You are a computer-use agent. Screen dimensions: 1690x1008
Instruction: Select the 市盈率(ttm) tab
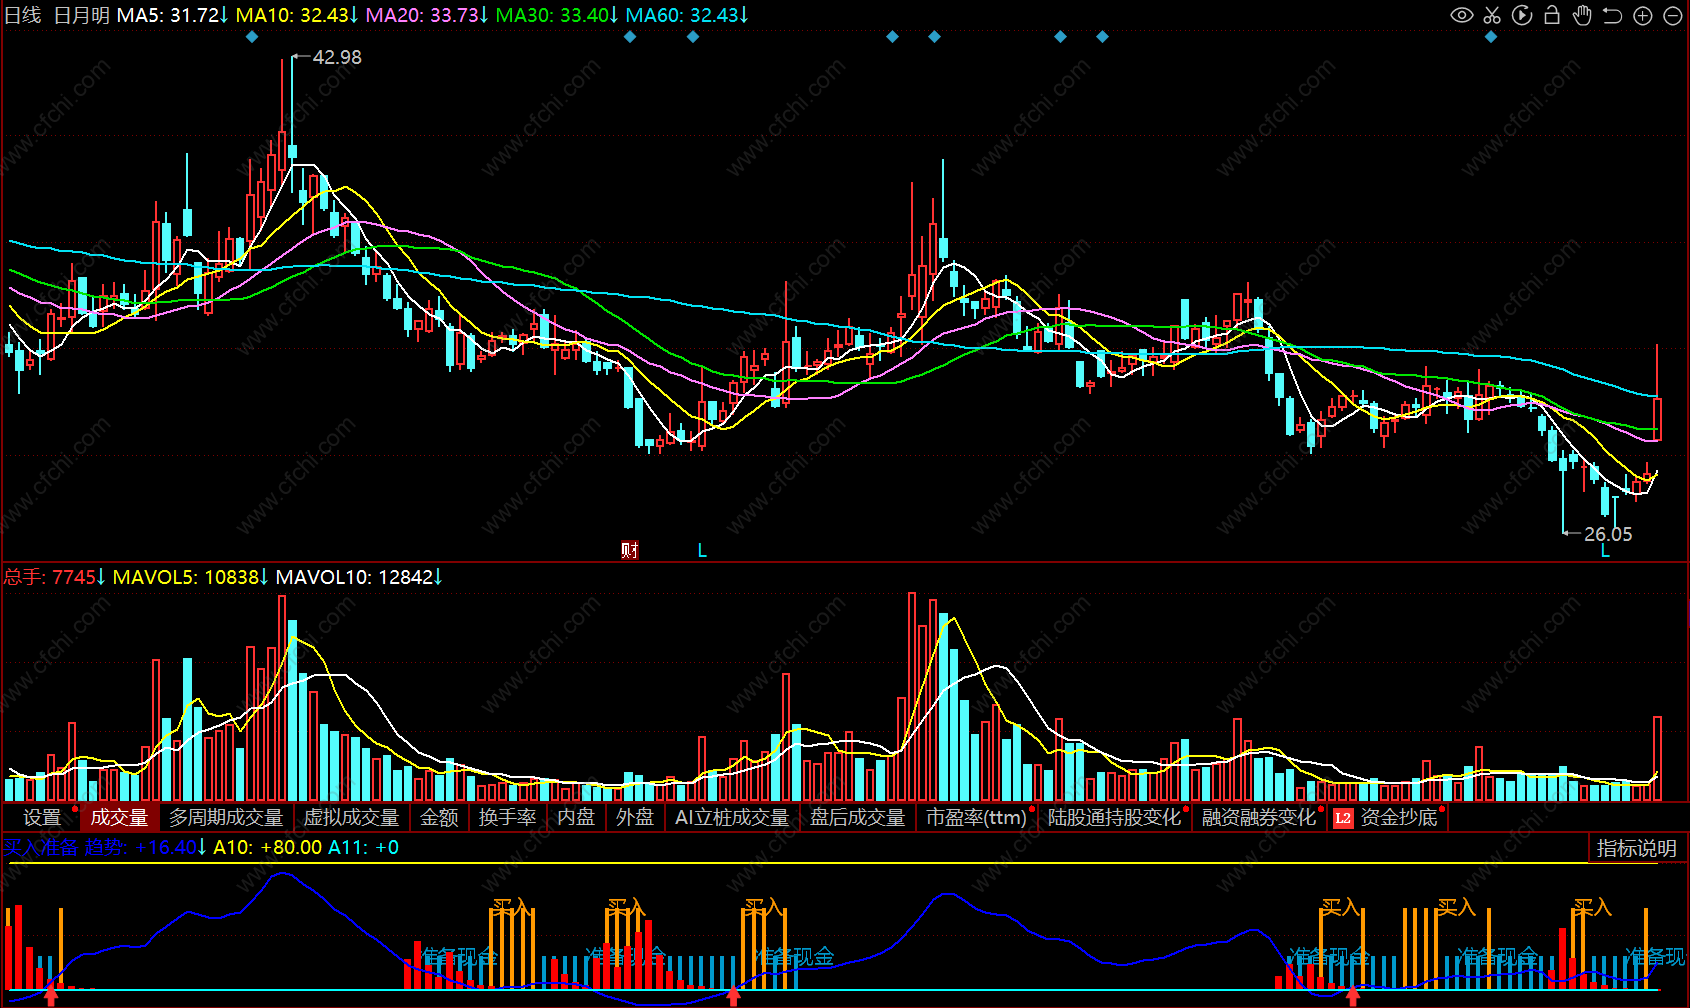point(977,818)
